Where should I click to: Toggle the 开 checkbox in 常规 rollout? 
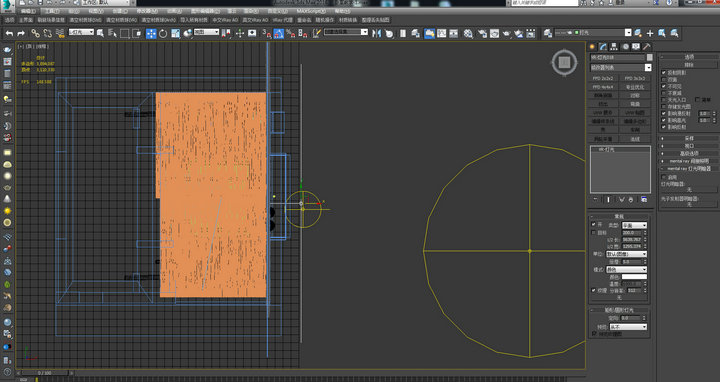594,225
